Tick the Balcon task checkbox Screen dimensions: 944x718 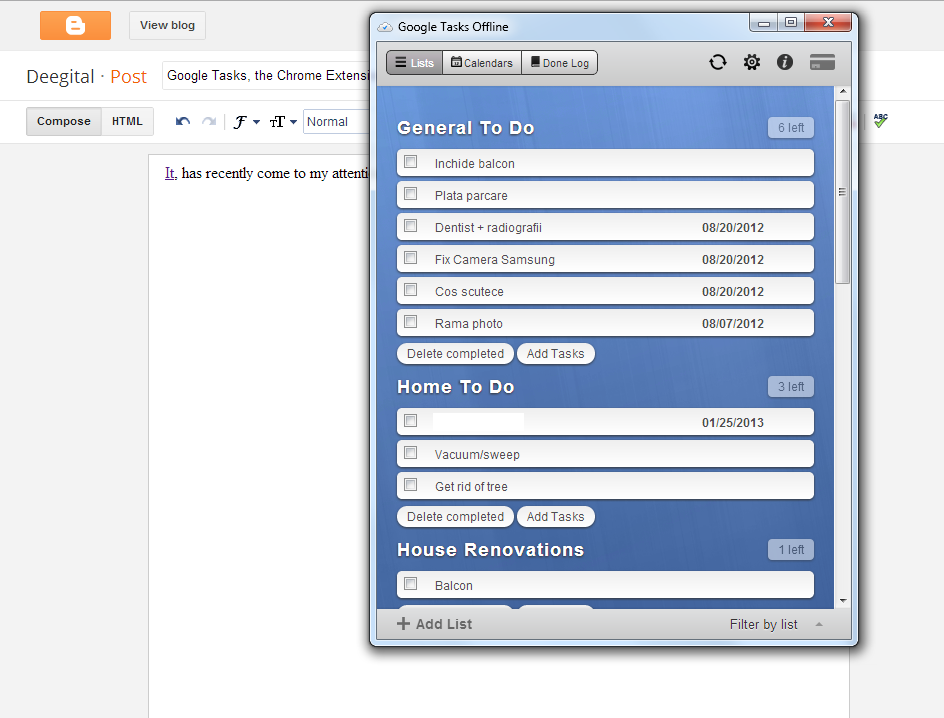coord(411,584)
